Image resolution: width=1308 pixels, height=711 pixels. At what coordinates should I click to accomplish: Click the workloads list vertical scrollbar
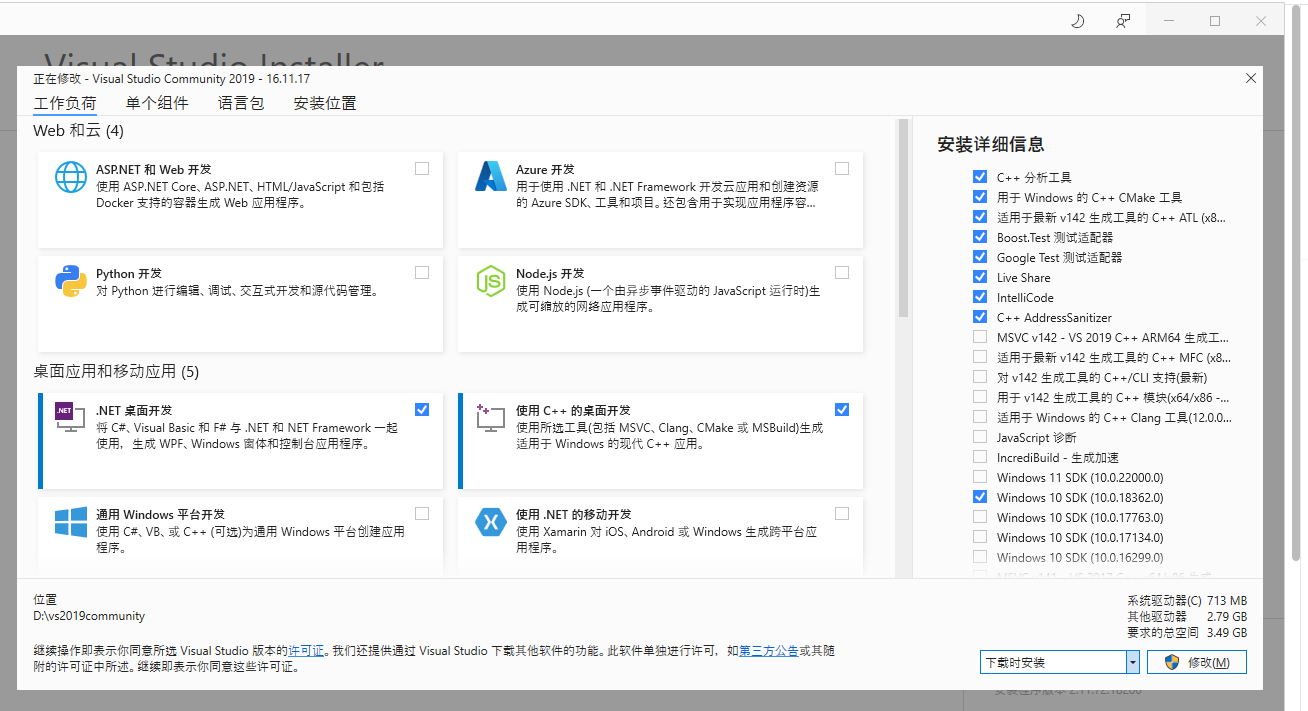pyautogui.click(x=903, y=218)
